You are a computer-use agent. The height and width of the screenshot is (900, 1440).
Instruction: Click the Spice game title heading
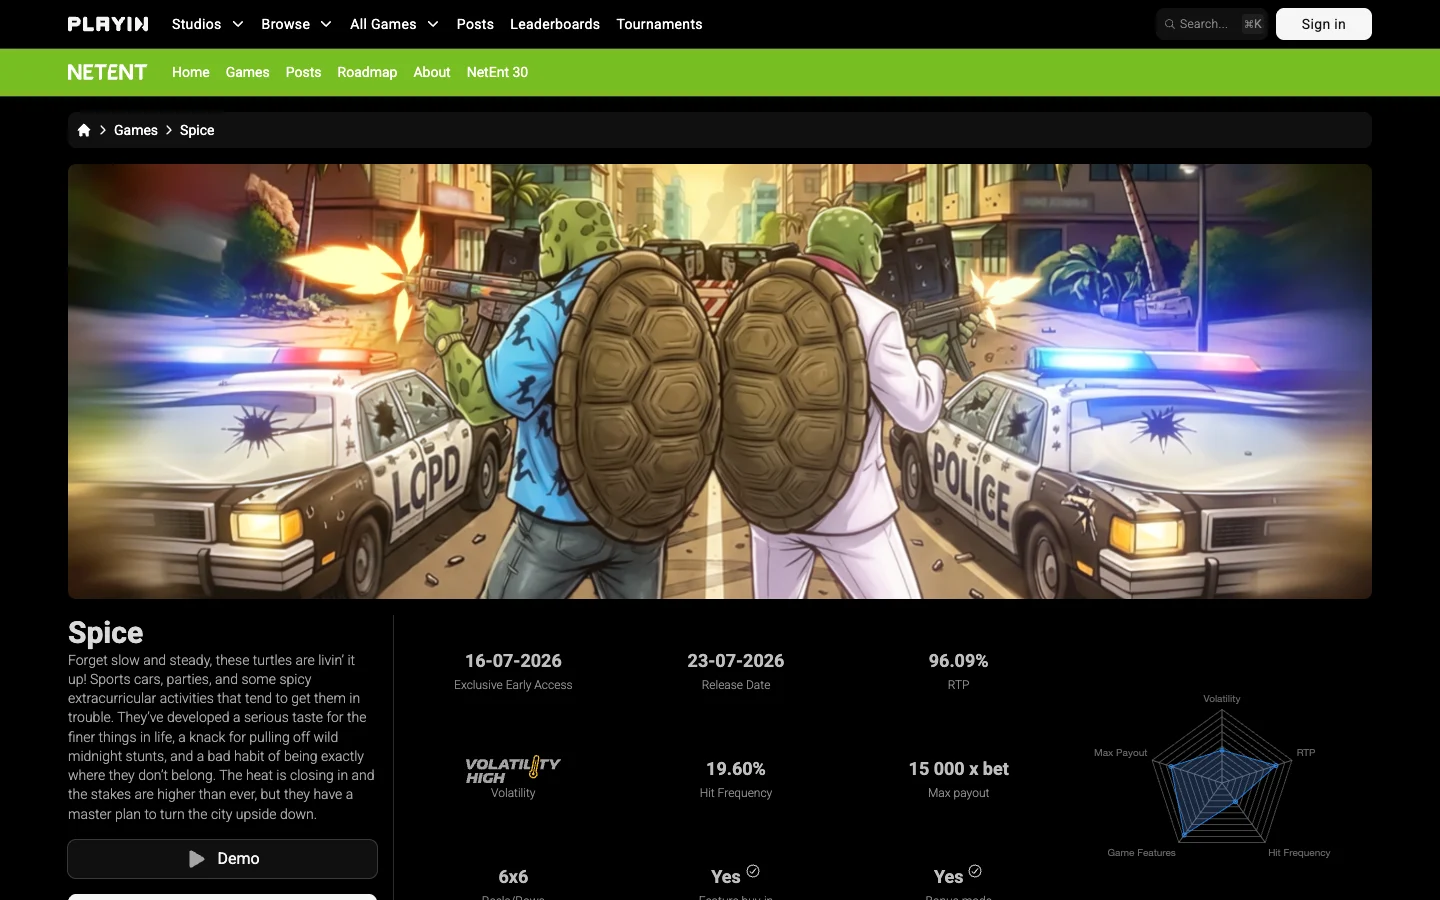pos(105,633)
